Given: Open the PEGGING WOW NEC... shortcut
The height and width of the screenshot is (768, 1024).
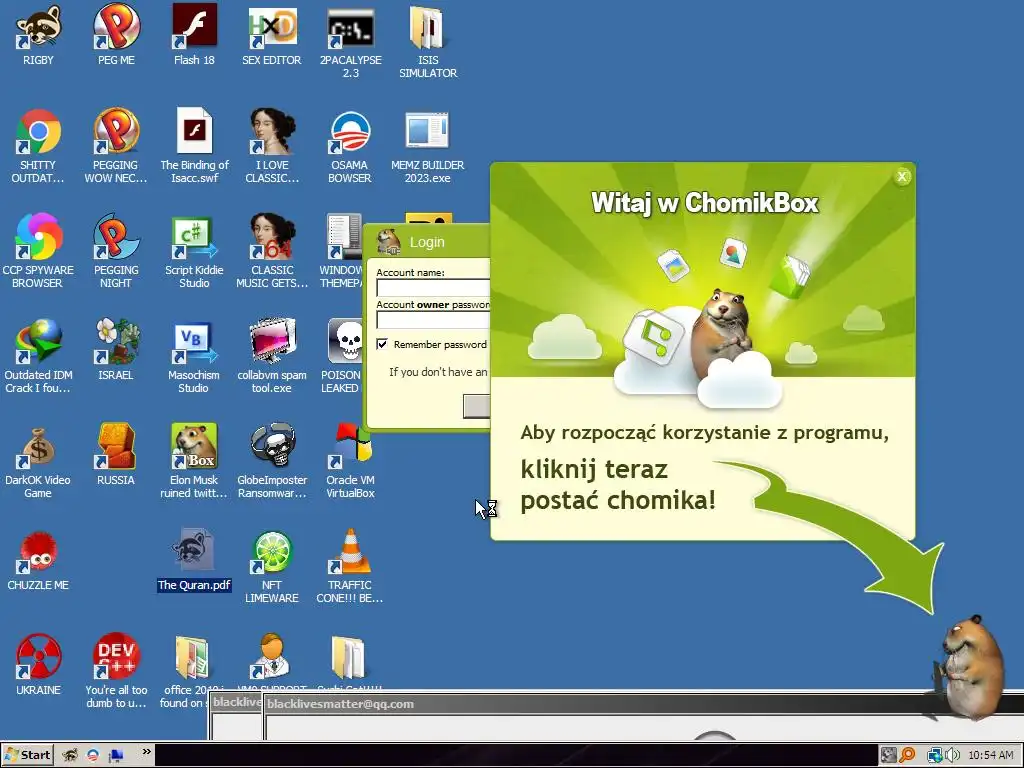Looking at the screenshot, I should pos(116,132).
